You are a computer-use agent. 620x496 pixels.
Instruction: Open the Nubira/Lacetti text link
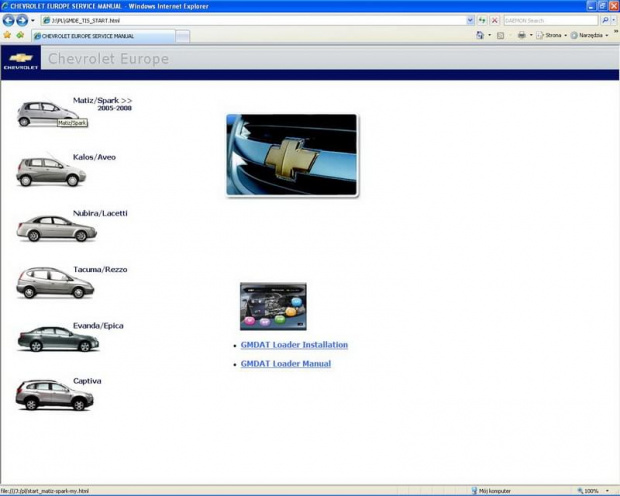[x=100, y=213]
